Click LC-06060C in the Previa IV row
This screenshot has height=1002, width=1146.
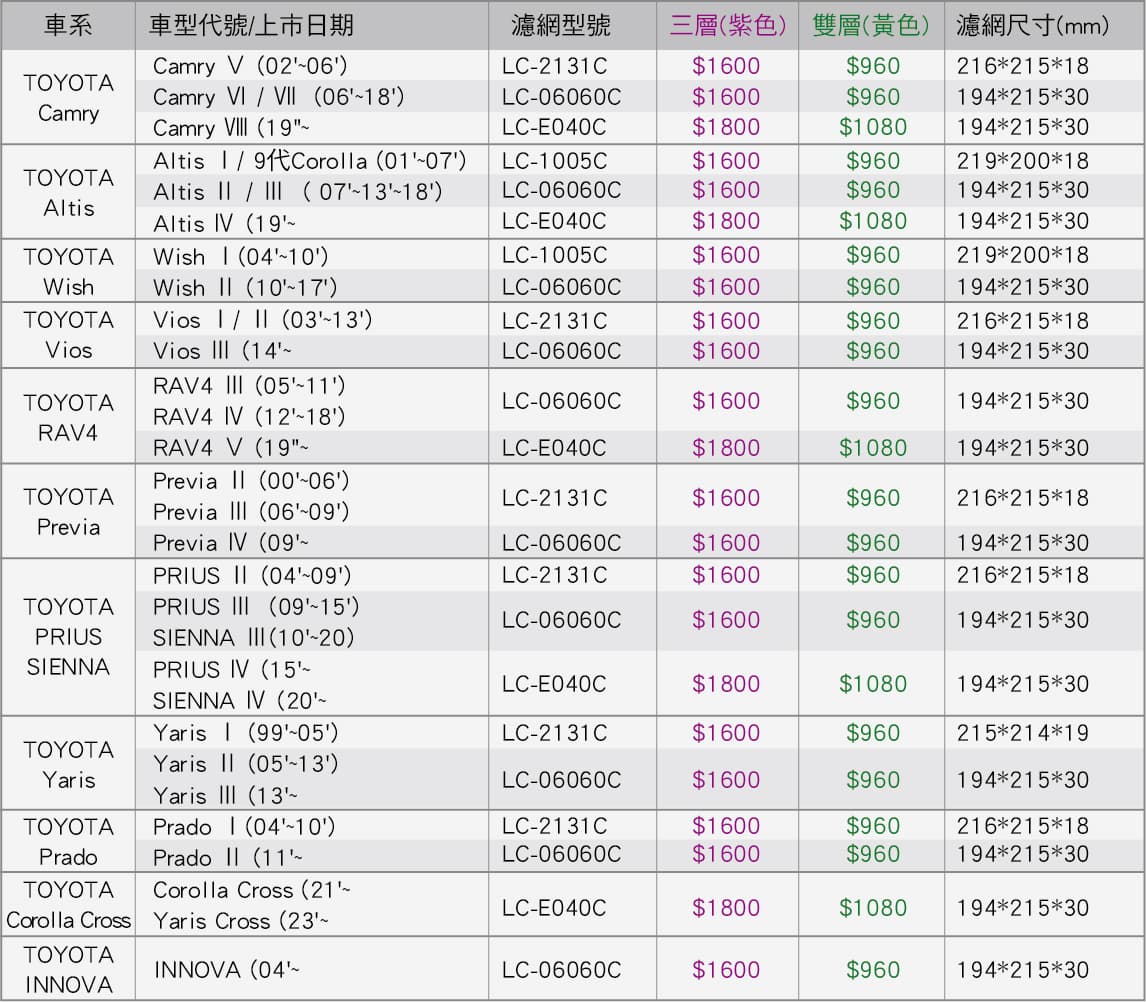(561, 542)
